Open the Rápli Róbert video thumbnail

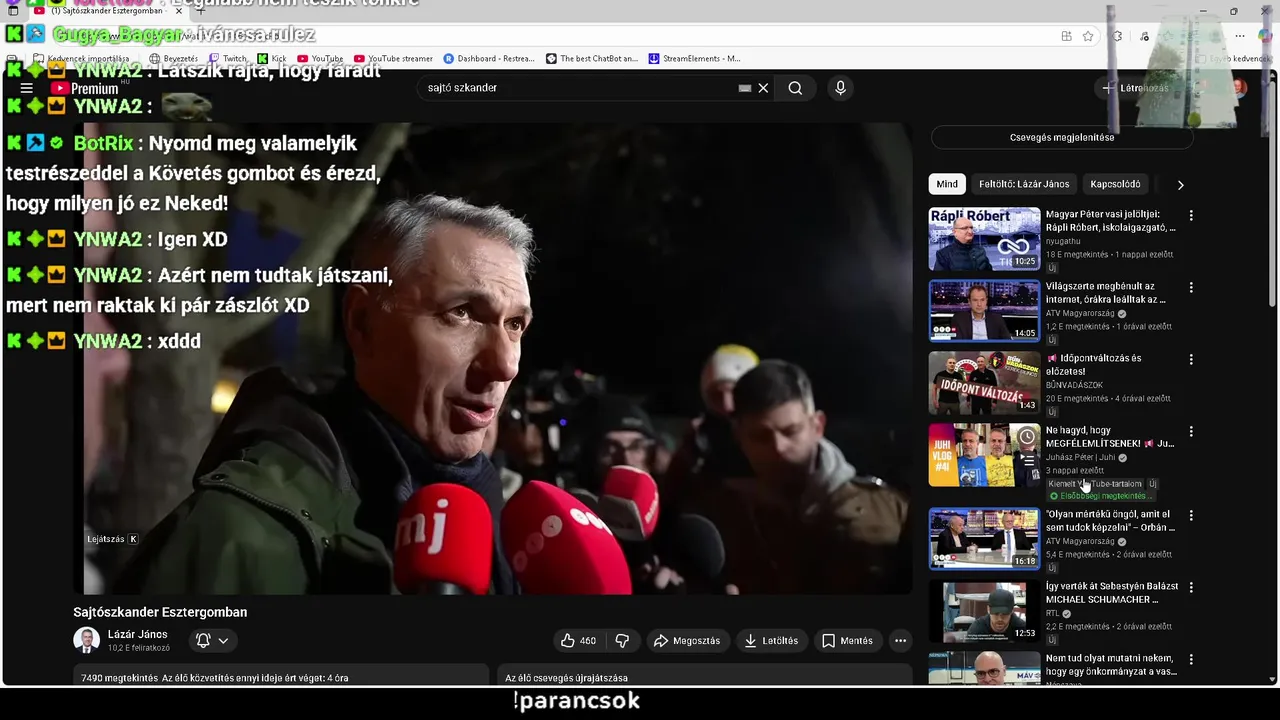click(x=984, y=239)
